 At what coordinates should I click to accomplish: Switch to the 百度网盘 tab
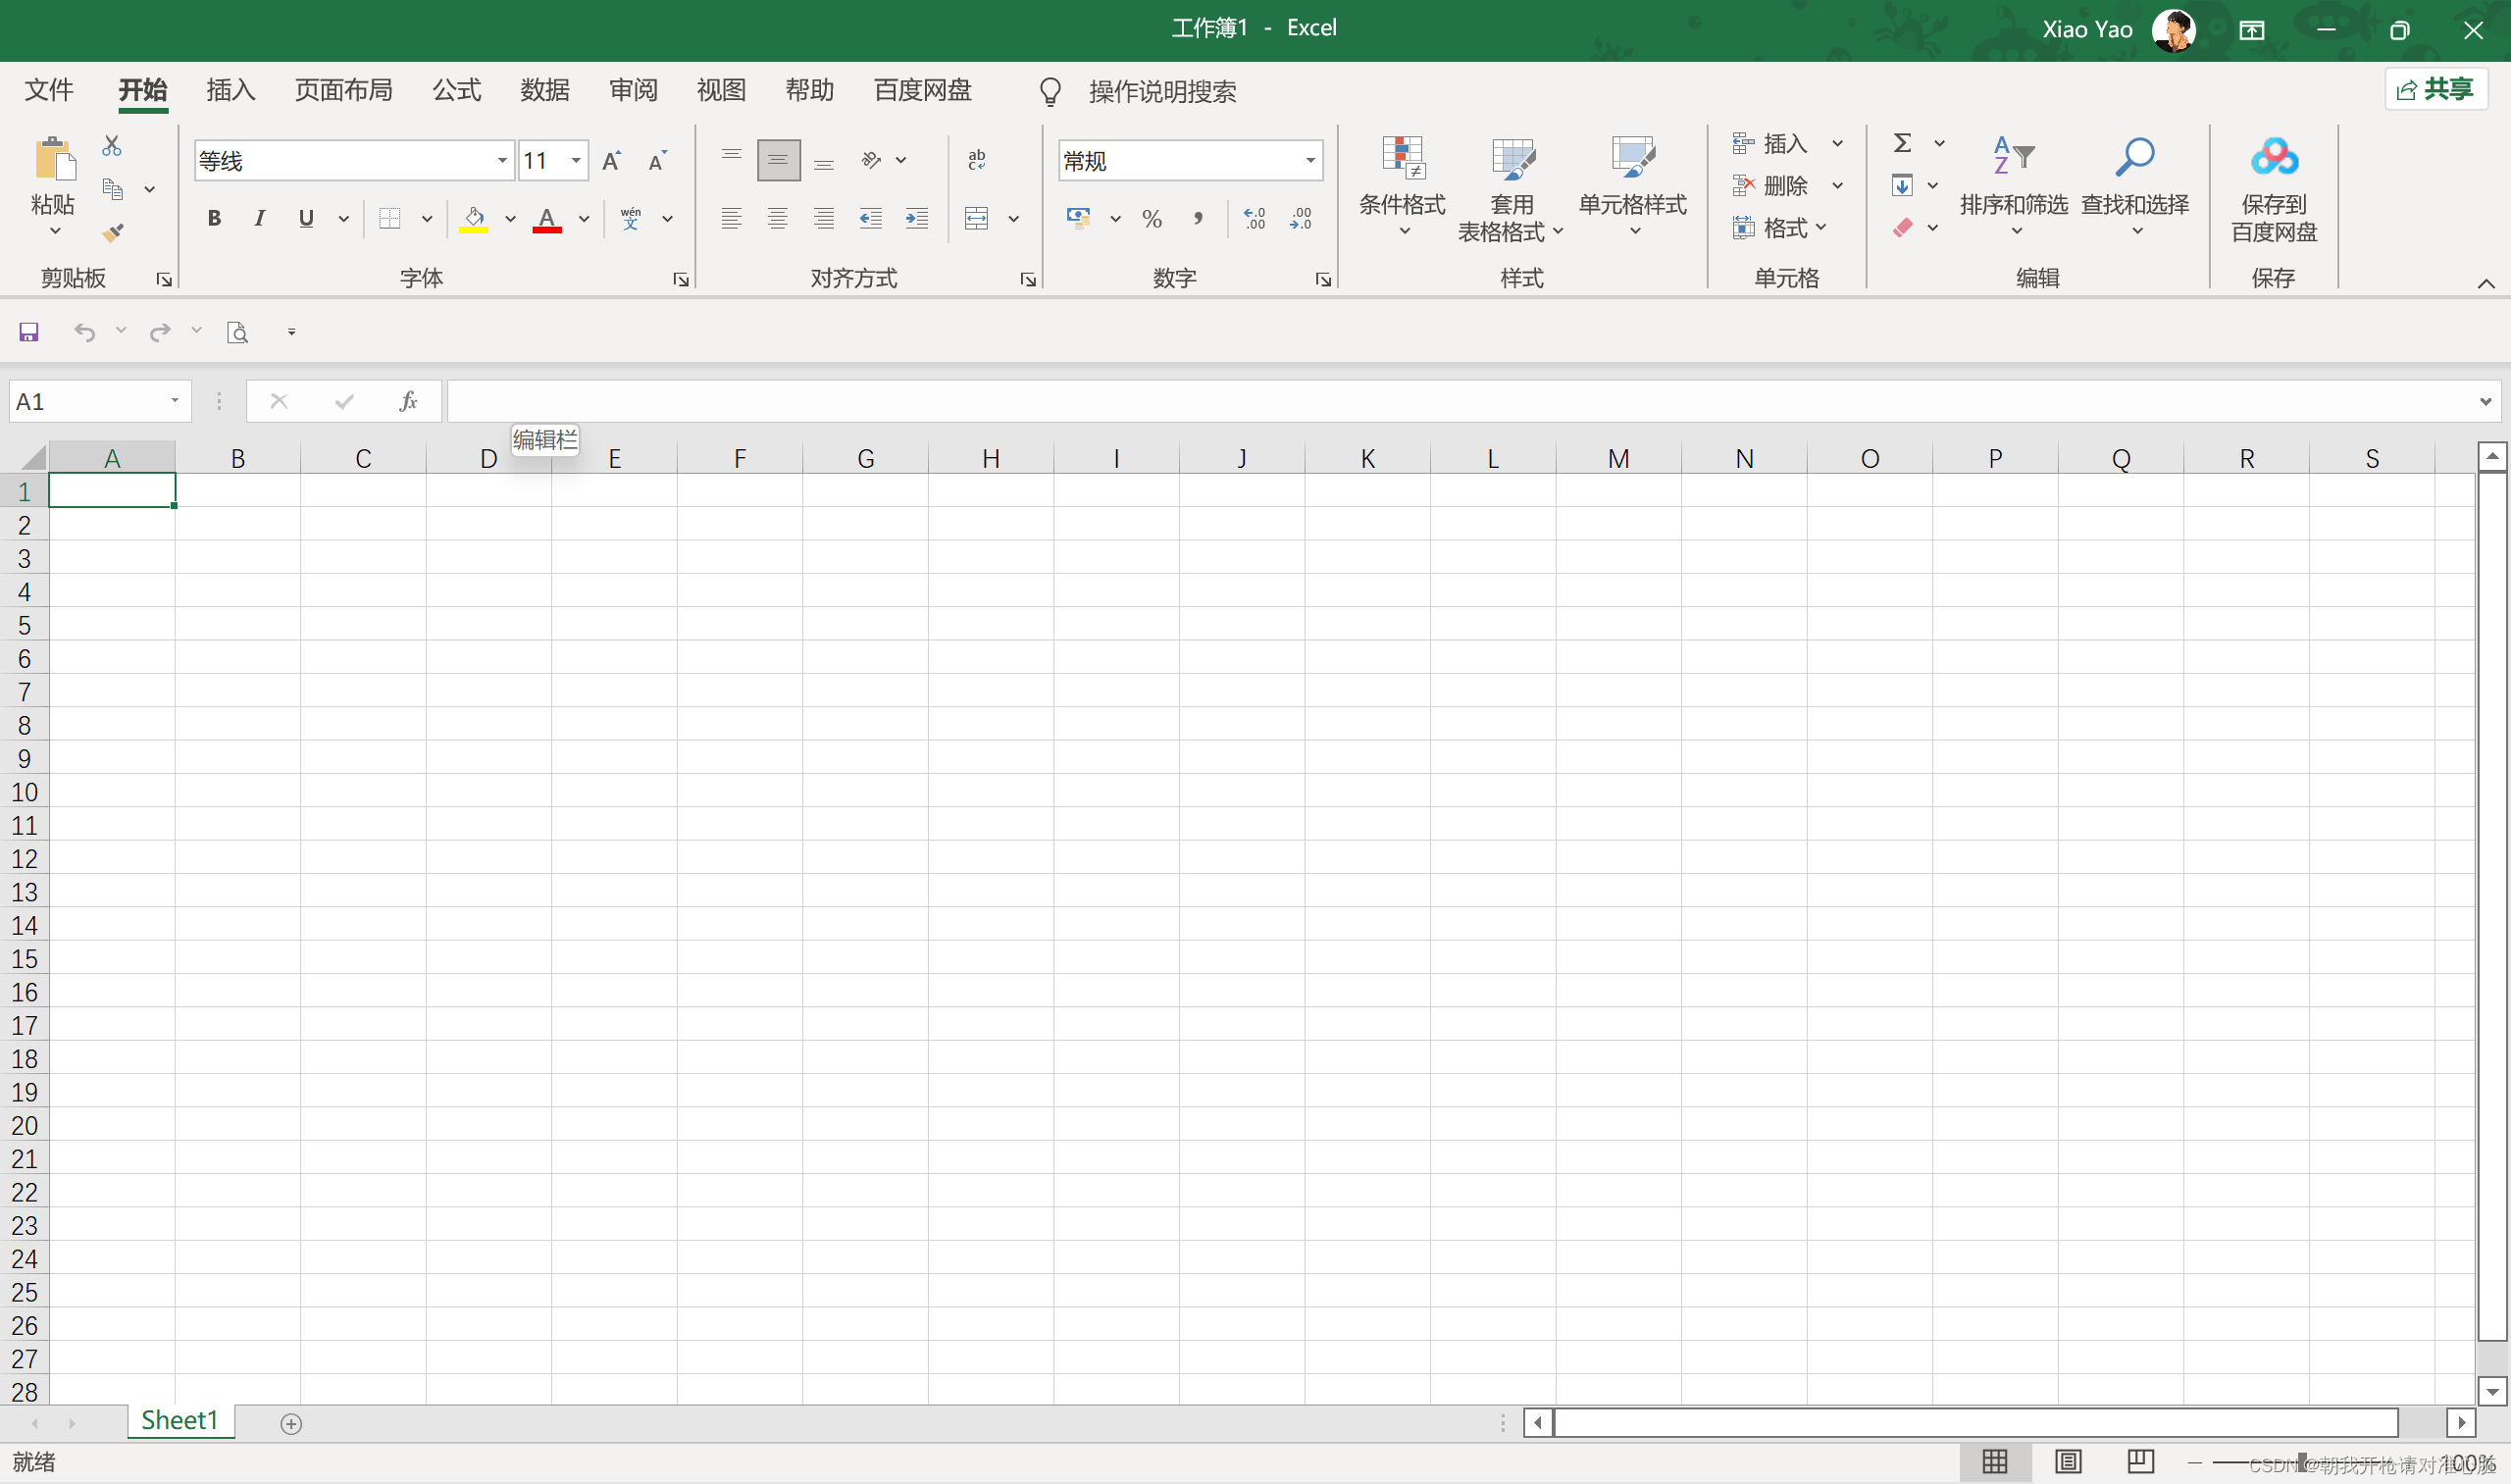[x=922, y=90]
